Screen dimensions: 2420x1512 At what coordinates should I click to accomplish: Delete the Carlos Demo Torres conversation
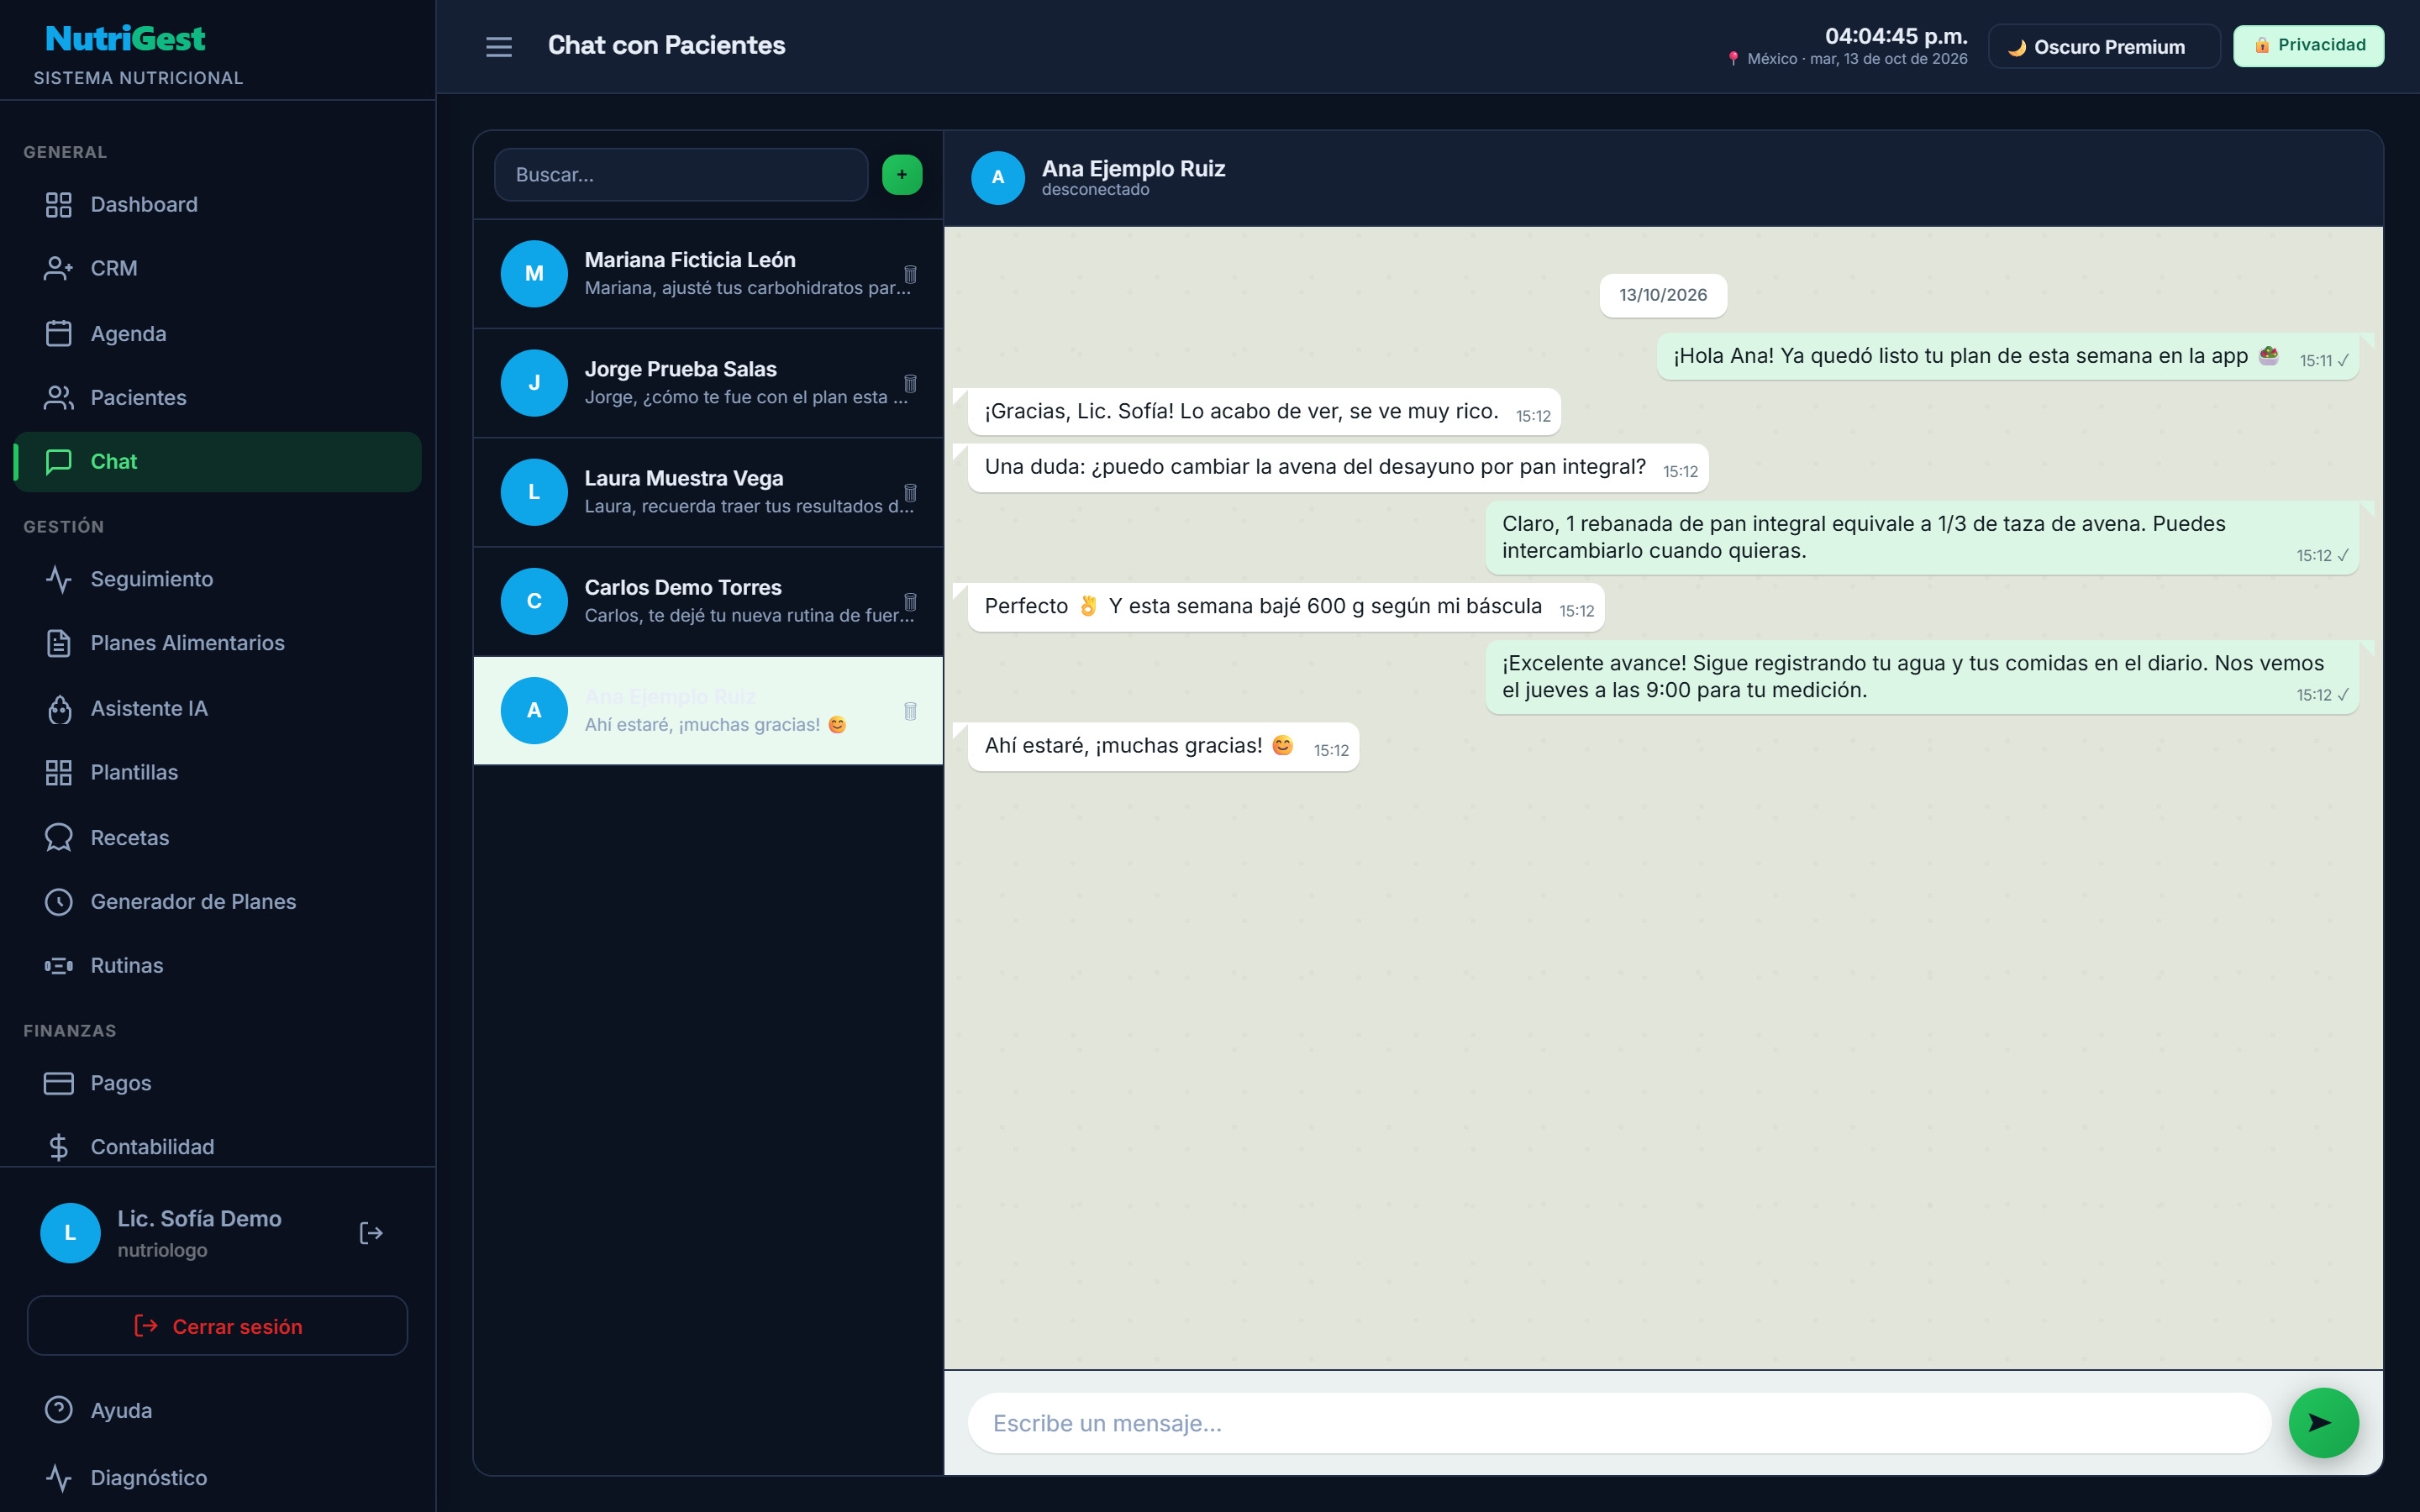click(910, 601)
